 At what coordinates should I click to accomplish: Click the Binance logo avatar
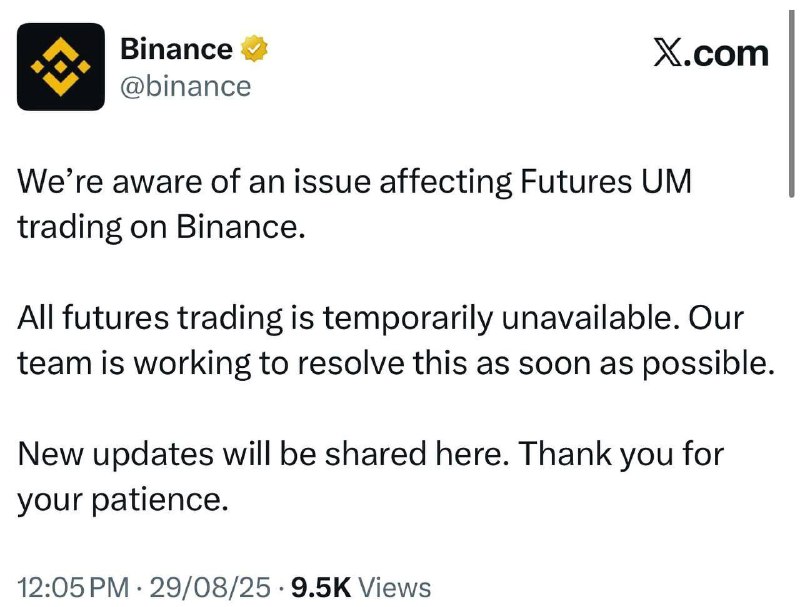tap(60, 66)
